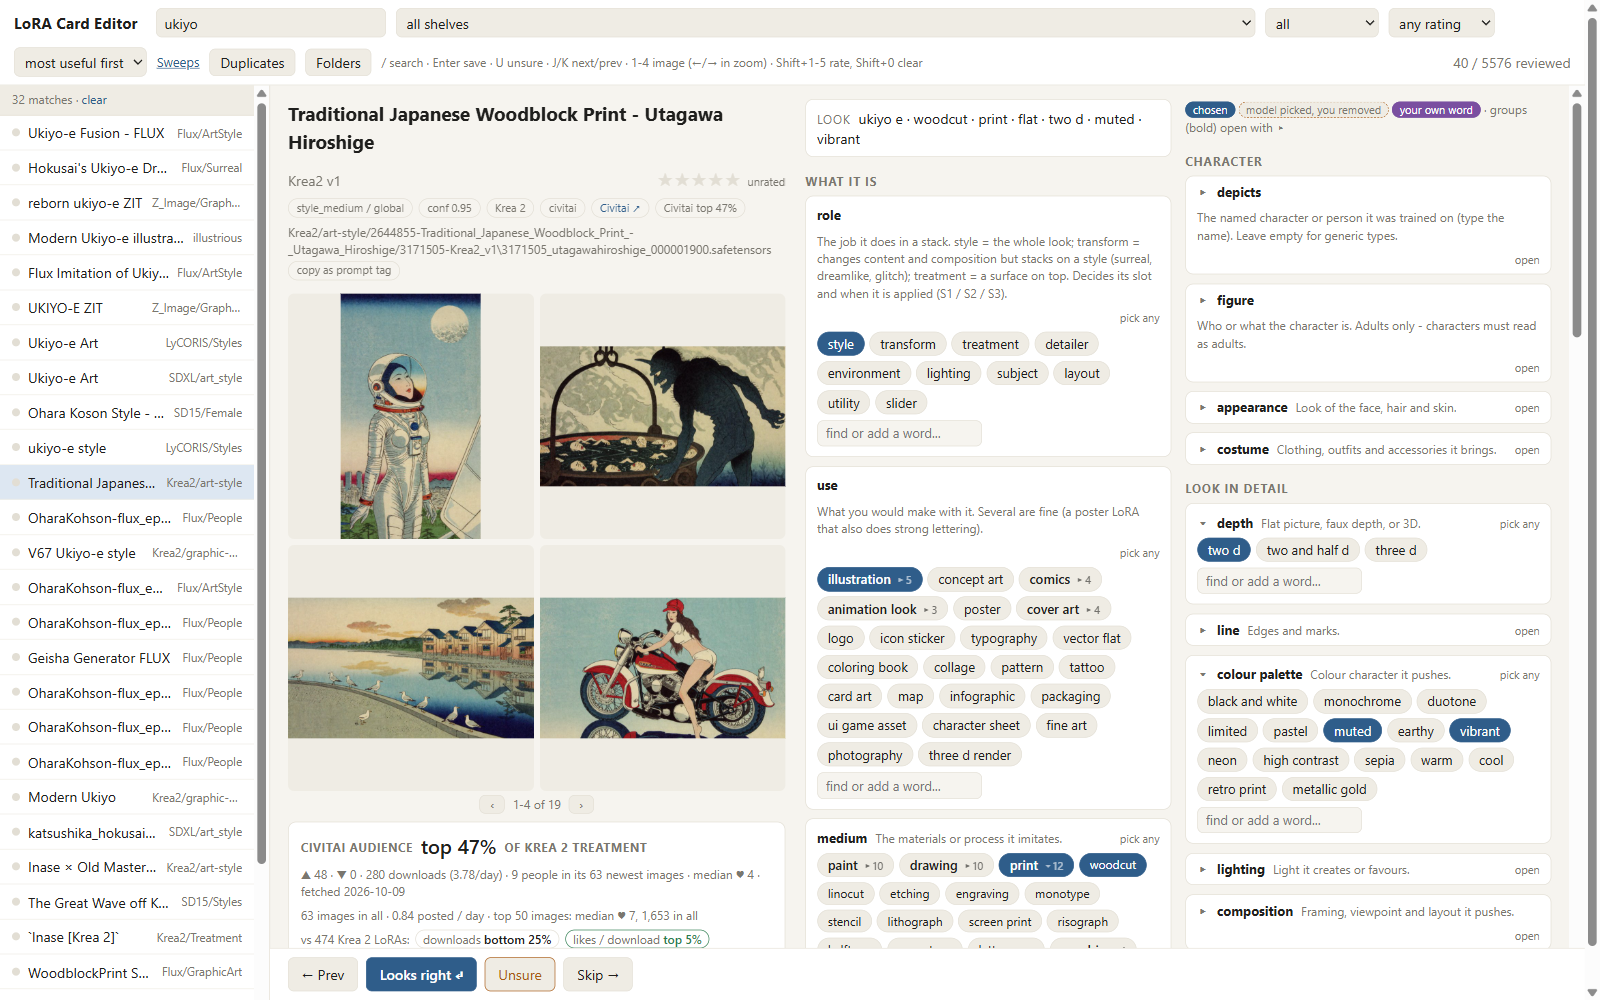The width and height of the screenshot is (1600, 1000).
Task: Click the Duplicates button
Action: (252, 62)
